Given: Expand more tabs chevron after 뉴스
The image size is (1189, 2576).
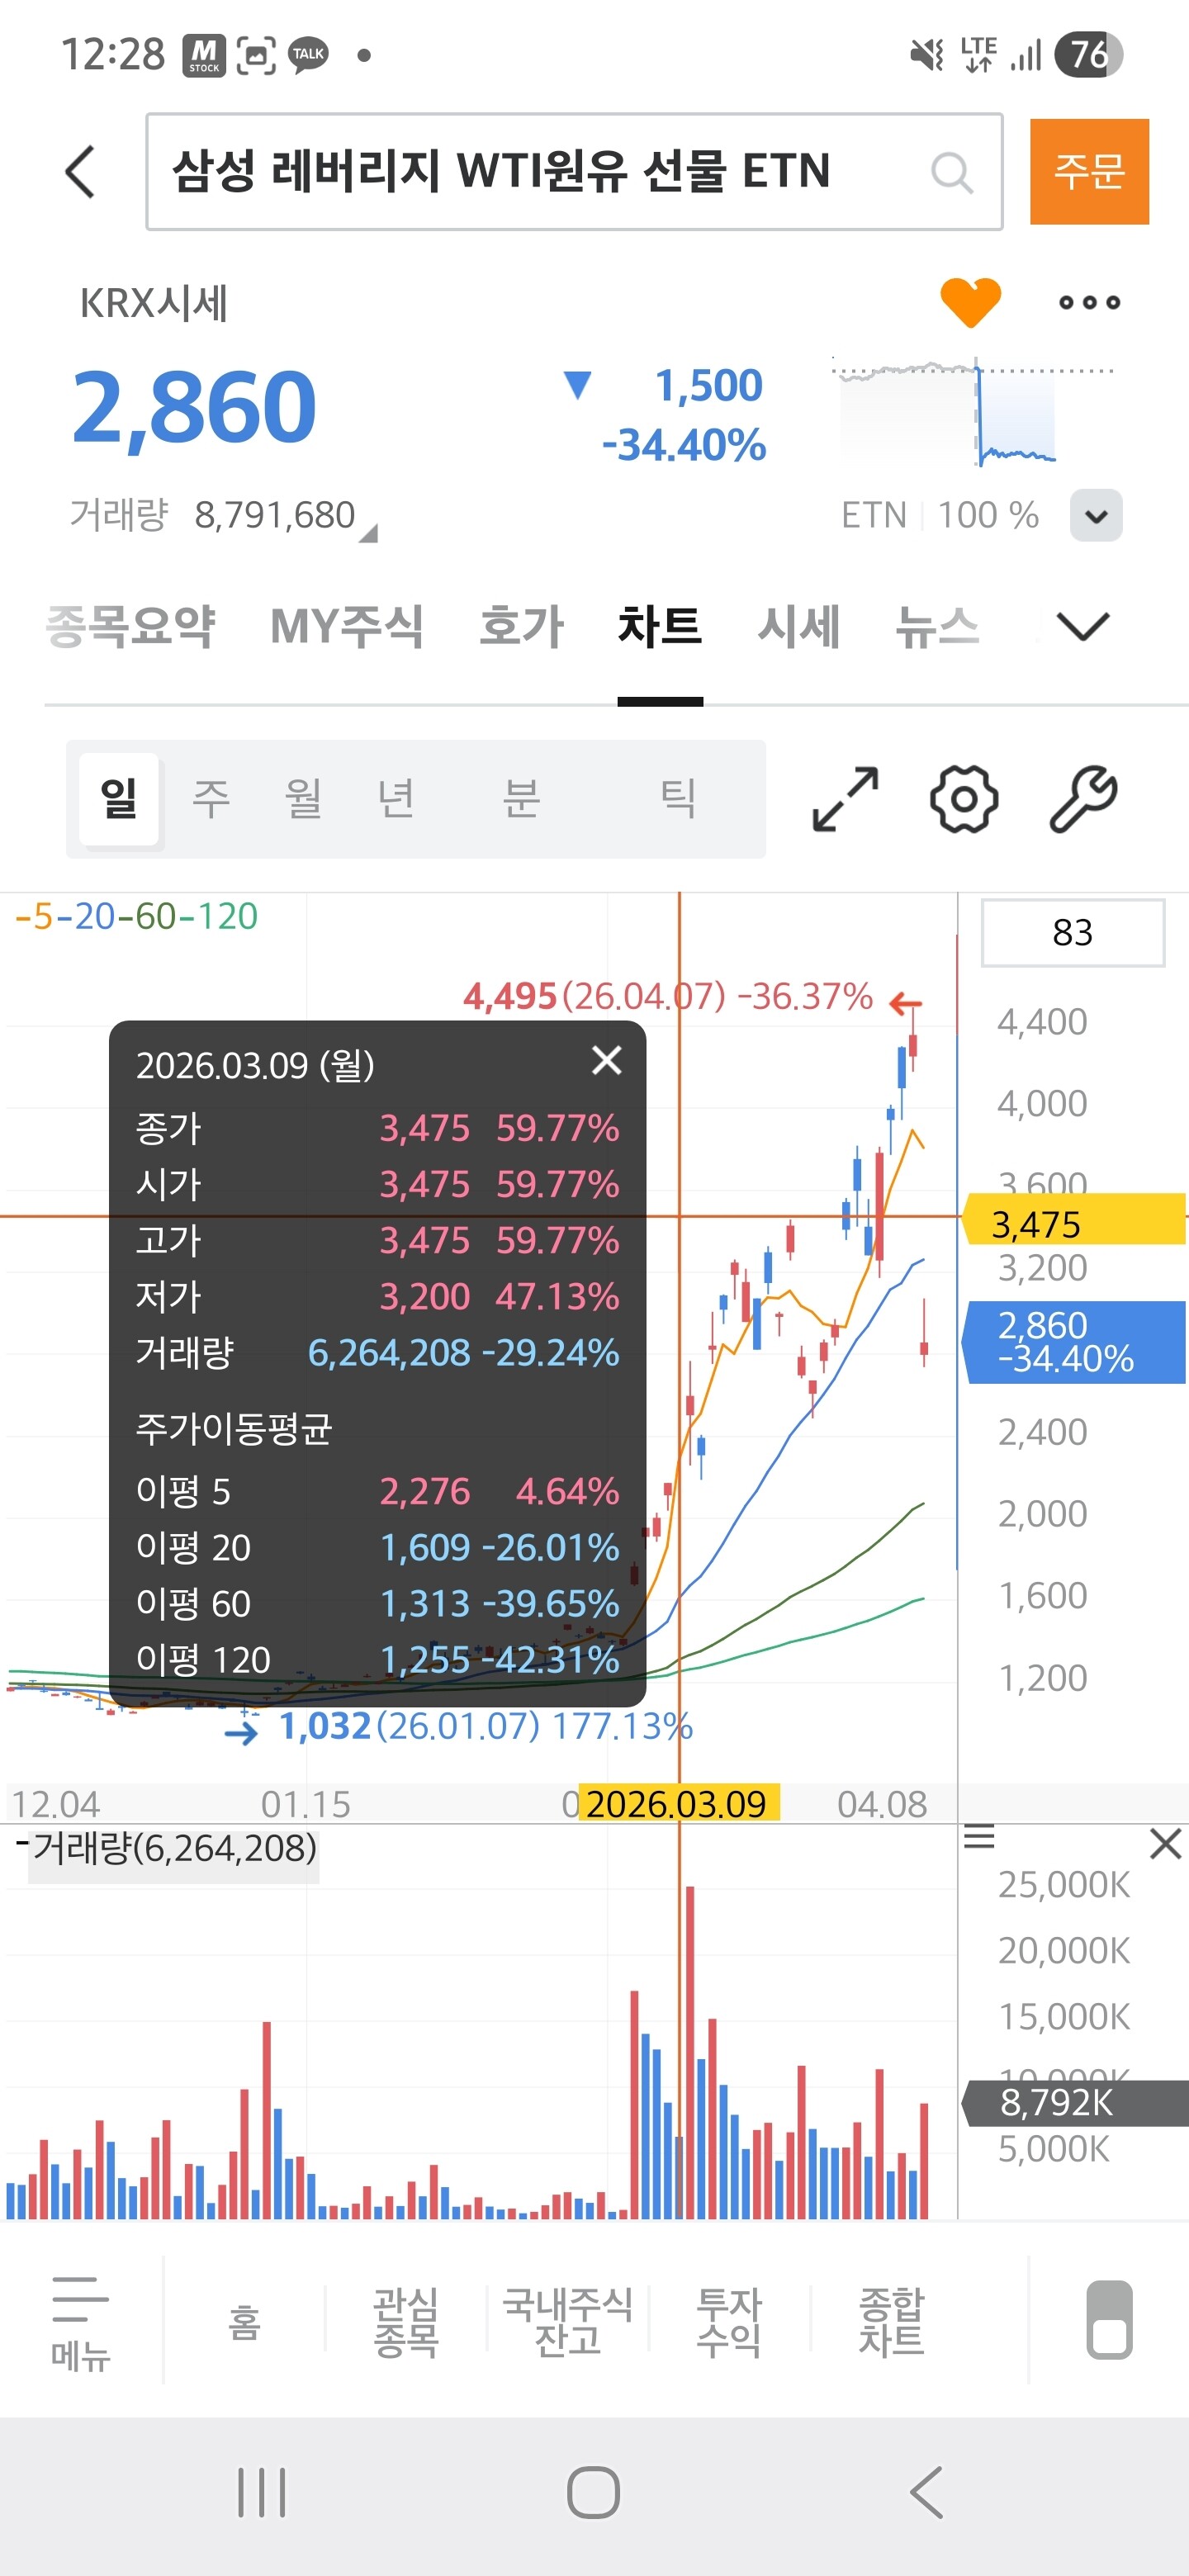Looking at the screenshot, I should (1082, 627).
